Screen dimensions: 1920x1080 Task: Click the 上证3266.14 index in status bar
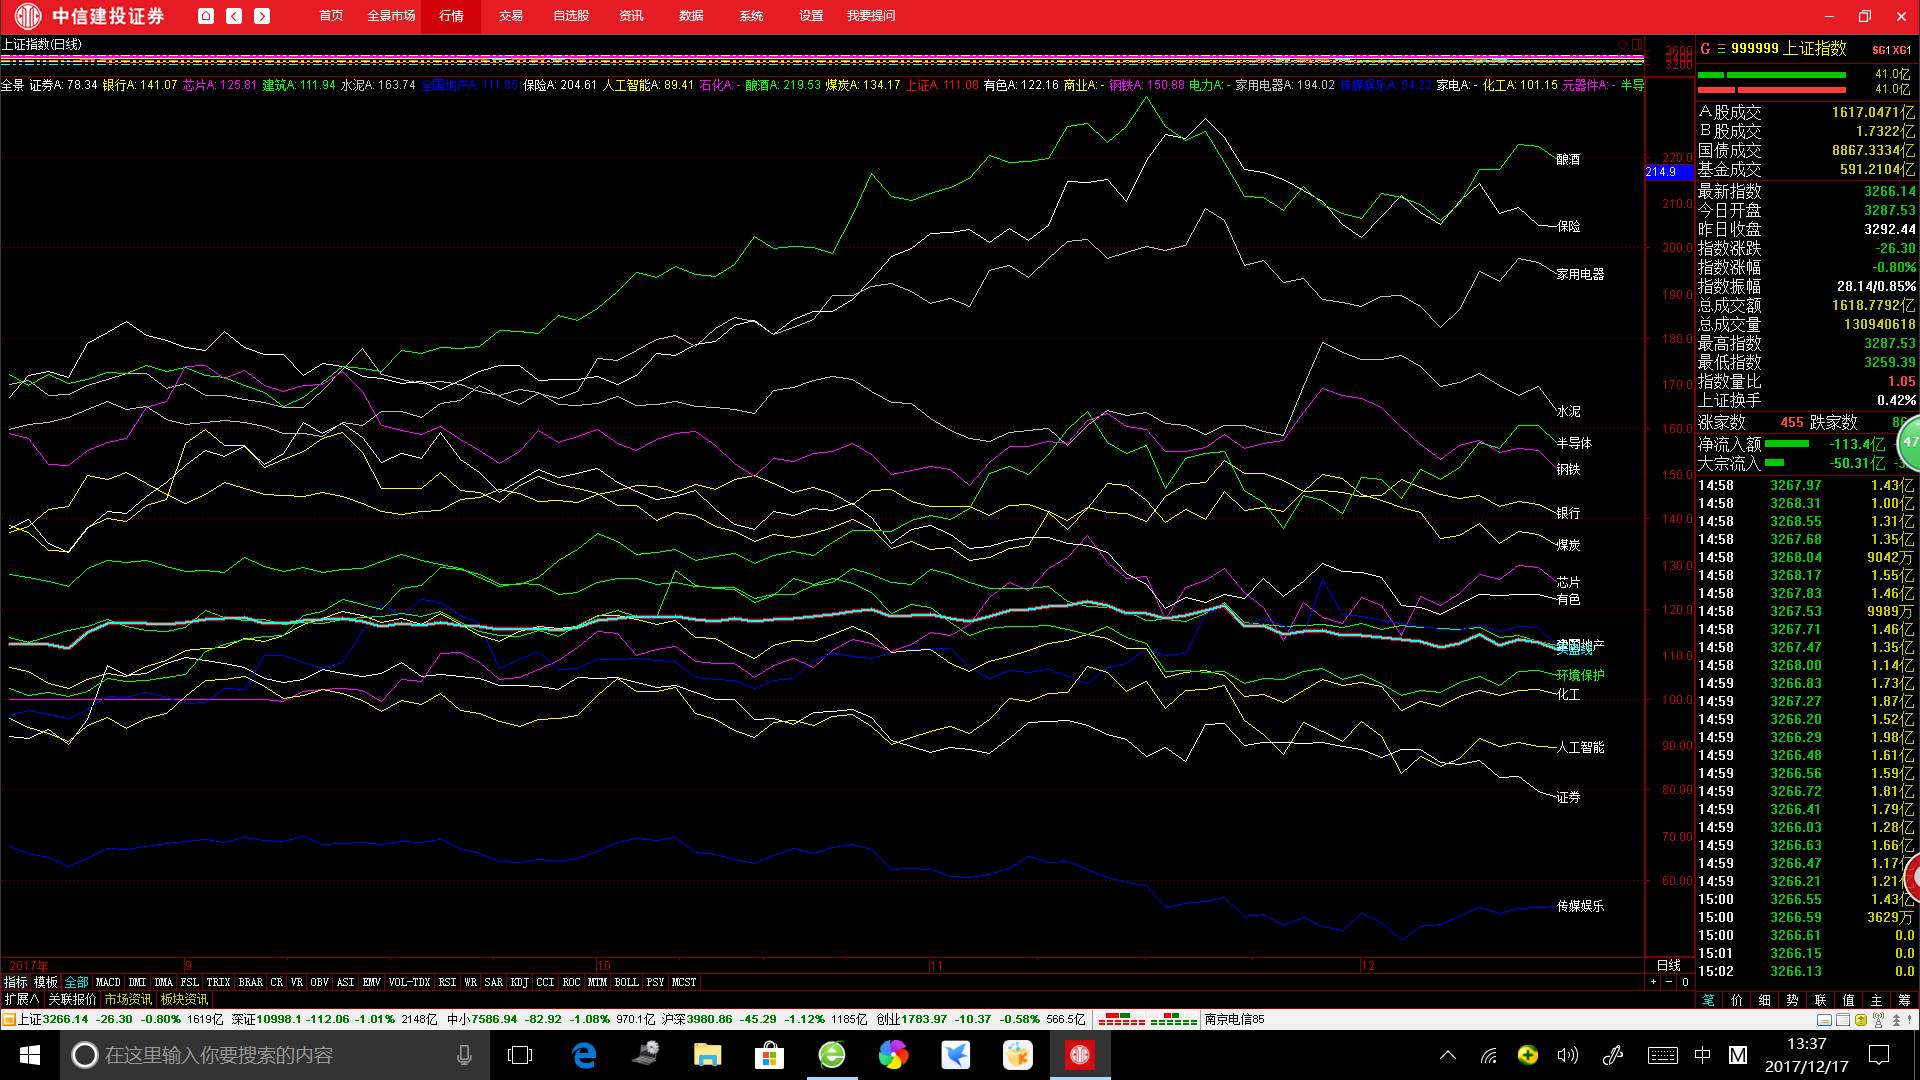[53, 1020]
